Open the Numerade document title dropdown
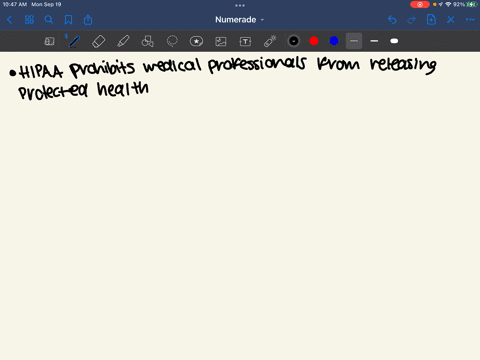 point(239,20)
